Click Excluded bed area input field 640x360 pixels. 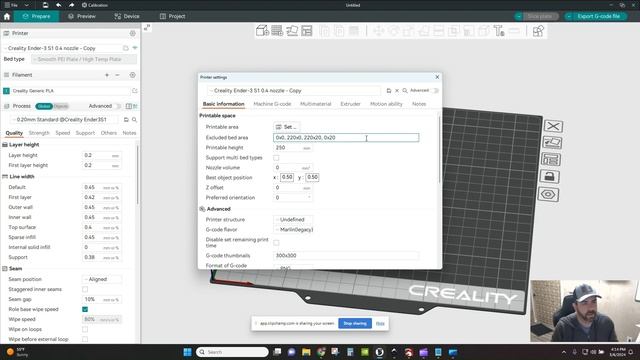click(346, 138)
